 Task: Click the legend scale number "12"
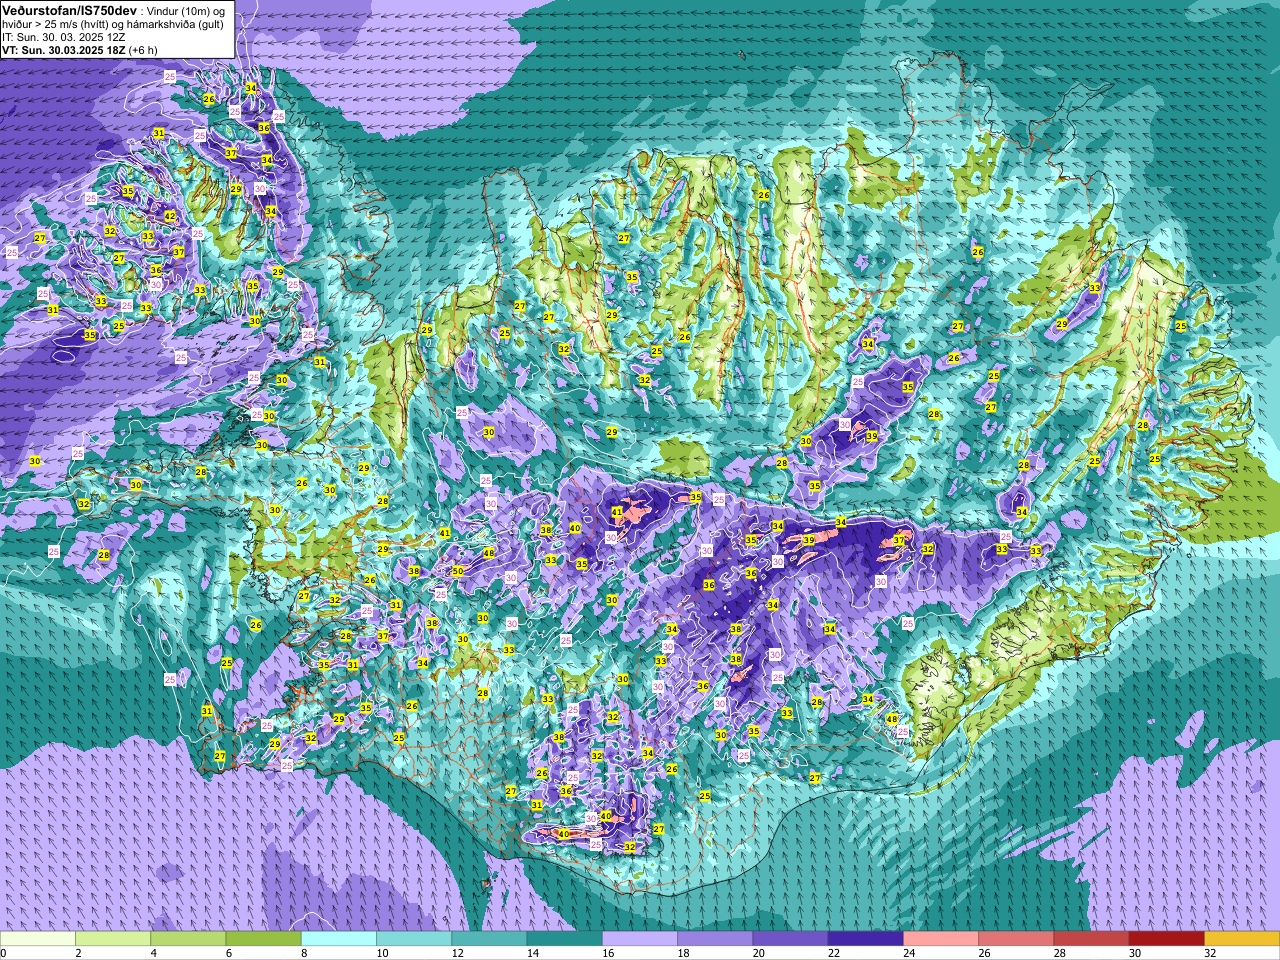pos(457,953)
